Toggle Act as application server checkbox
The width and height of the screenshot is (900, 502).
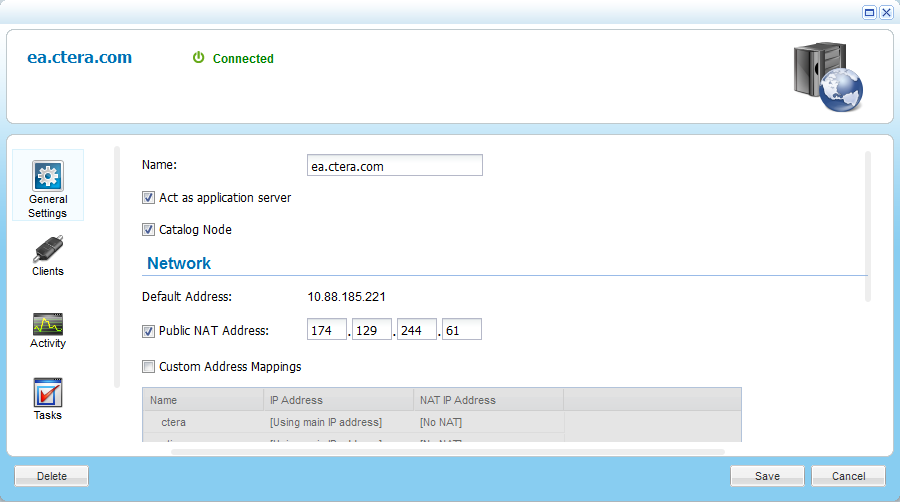coord(148,198)
